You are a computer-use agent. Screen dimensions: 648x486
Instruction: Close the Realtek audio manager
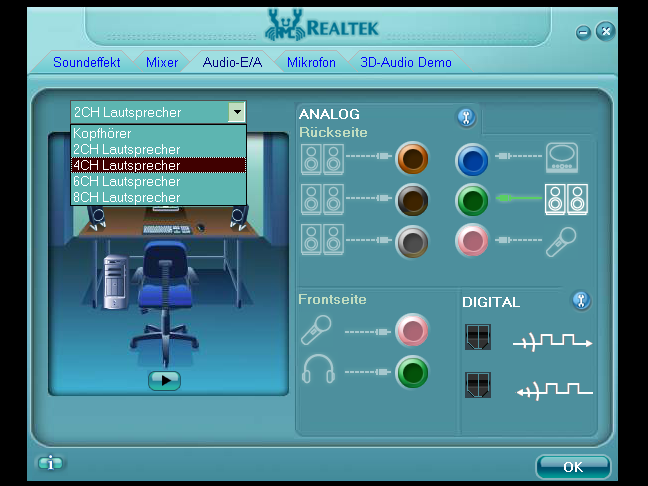pos(606,31)
